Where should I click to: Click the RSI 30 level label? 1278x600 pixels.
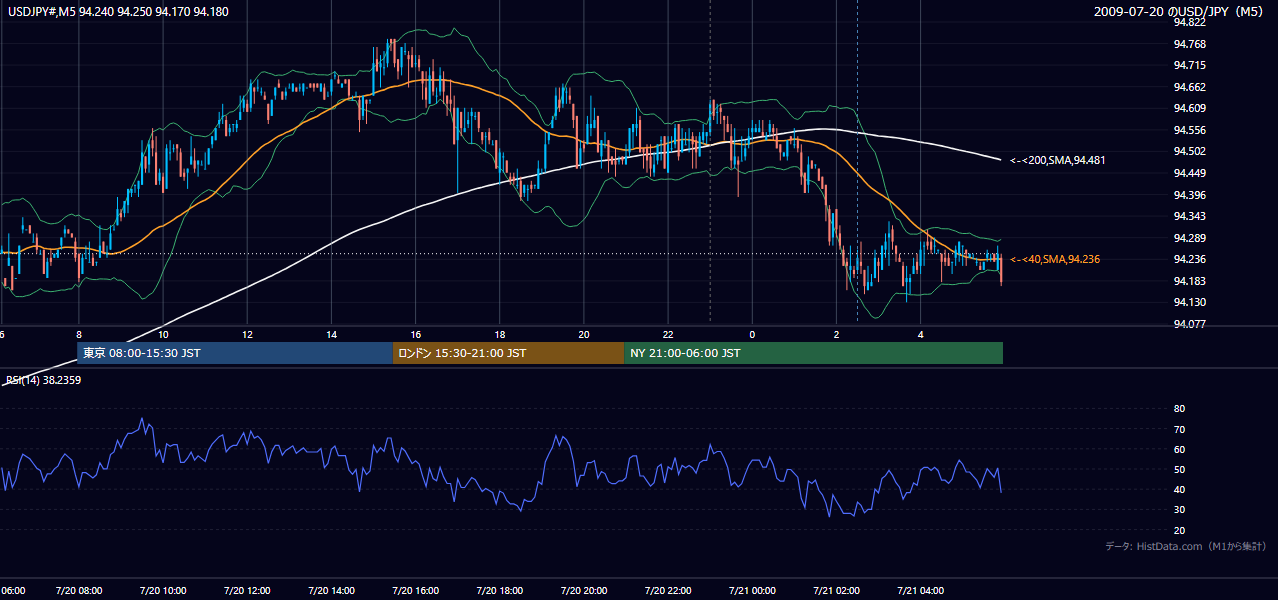[x=1179, y=510]
